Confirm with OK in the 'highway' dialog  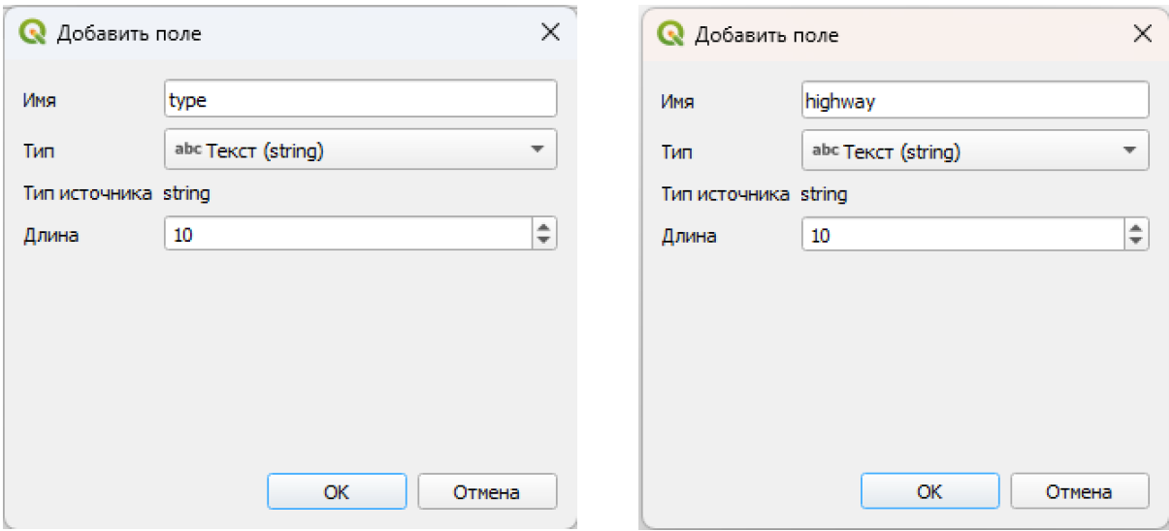930,491
